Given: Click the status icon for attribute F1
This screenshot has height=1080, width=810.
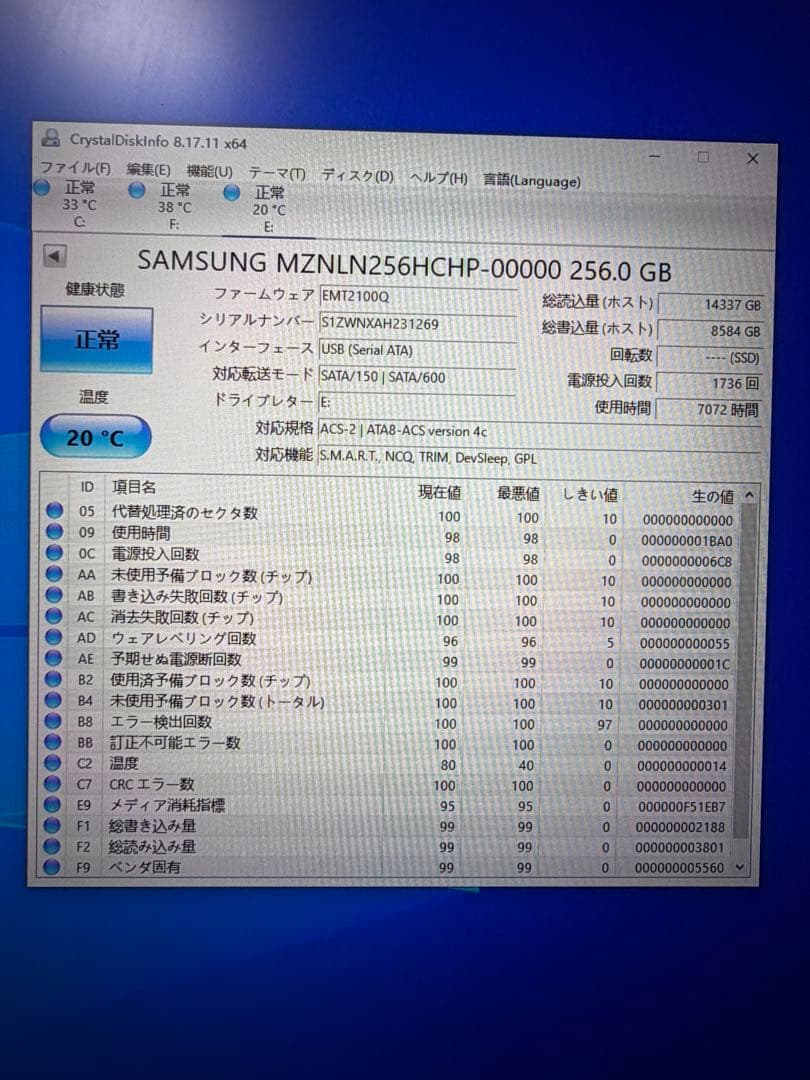Looking at the screenshot, I should [52, 824].
